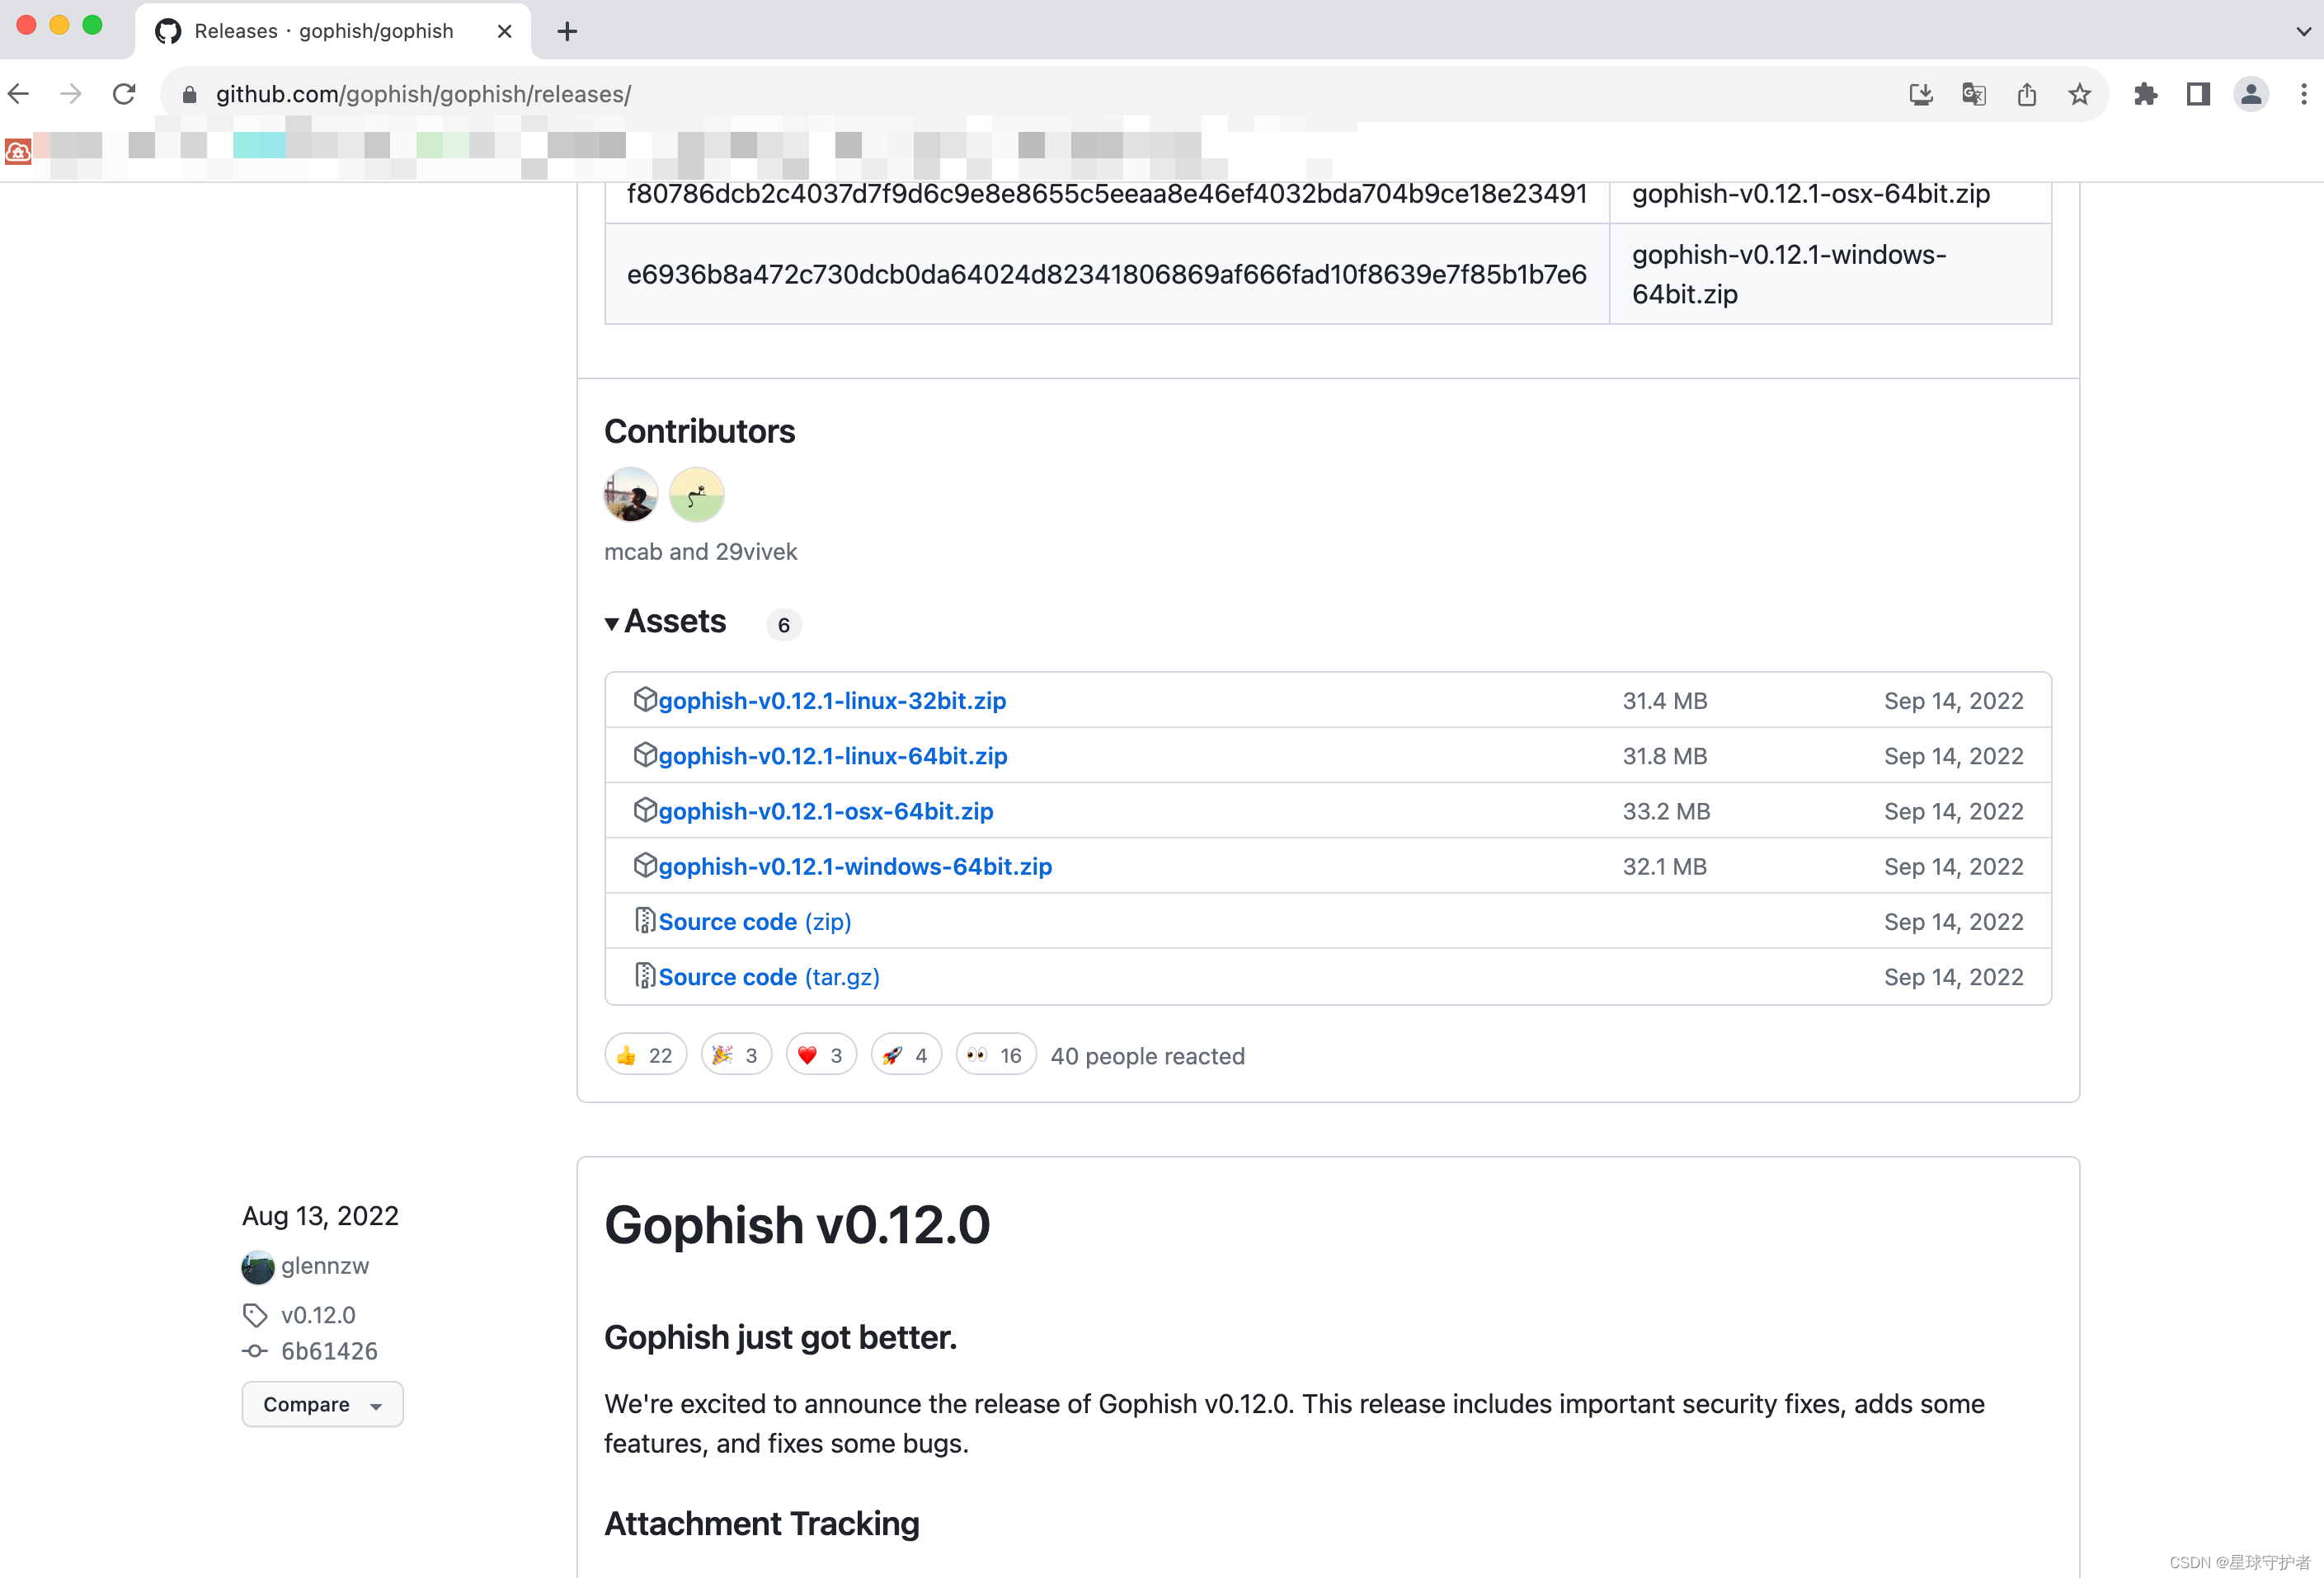2324x1578 pixels.
Task: Open mcab contributor avatar
Action: pos(631,494)
